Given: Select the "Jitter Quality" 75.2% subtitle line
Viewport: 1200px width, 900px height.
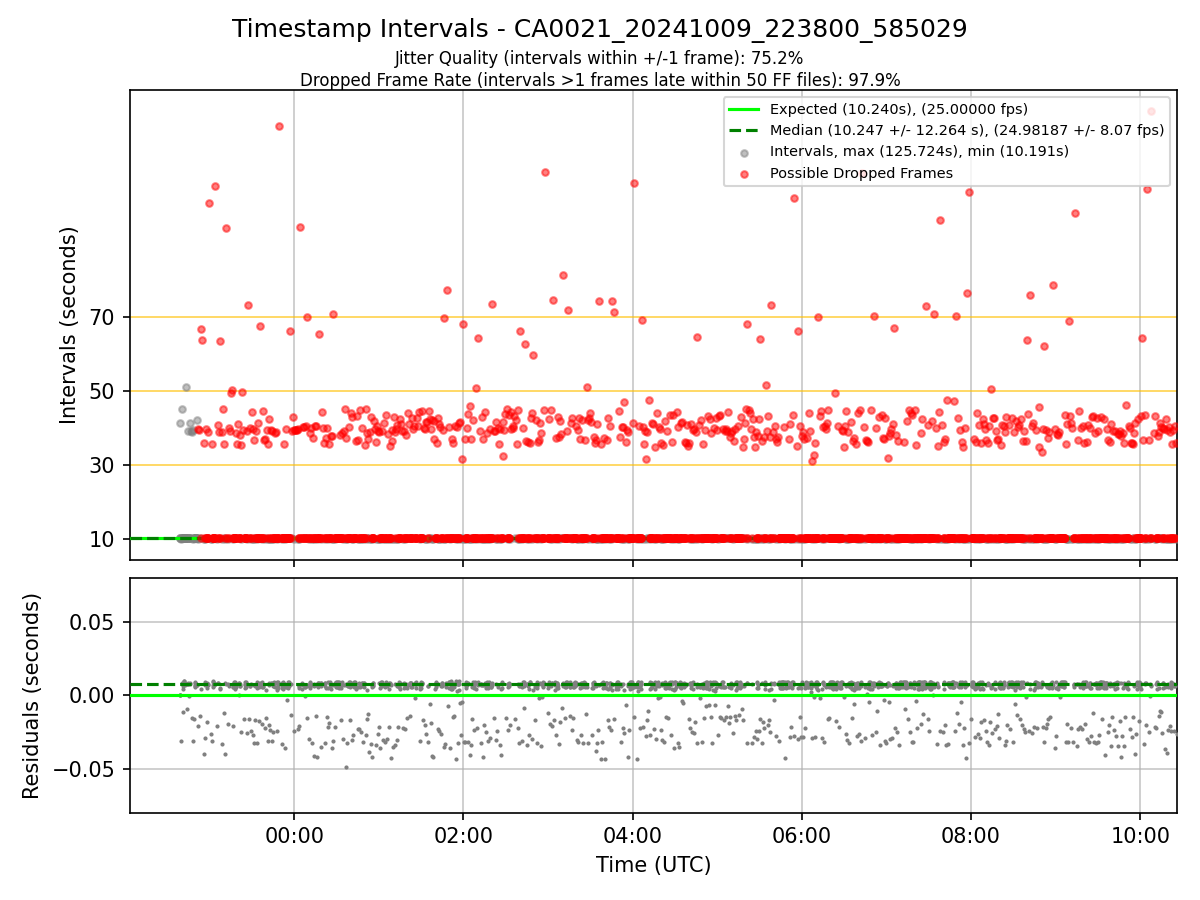Looking at the screenshot, I should 599,59.
